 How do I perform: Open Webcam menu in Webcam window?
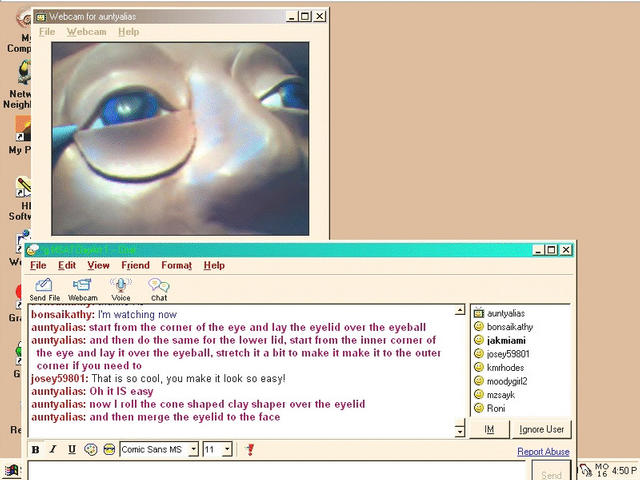click(x=87, y=32)
